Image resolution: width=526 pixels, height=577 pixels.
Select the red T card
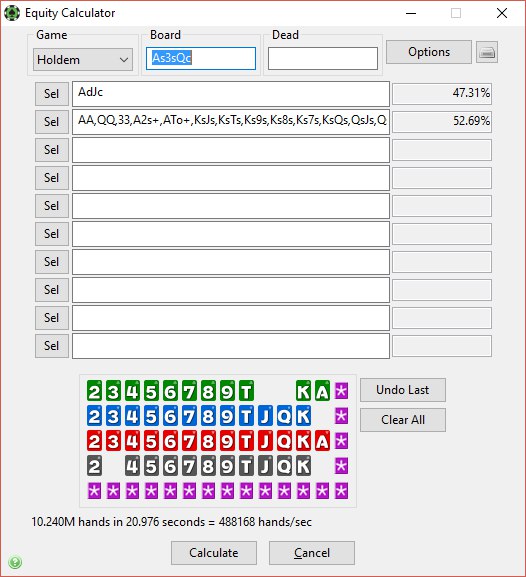point(246,441)
